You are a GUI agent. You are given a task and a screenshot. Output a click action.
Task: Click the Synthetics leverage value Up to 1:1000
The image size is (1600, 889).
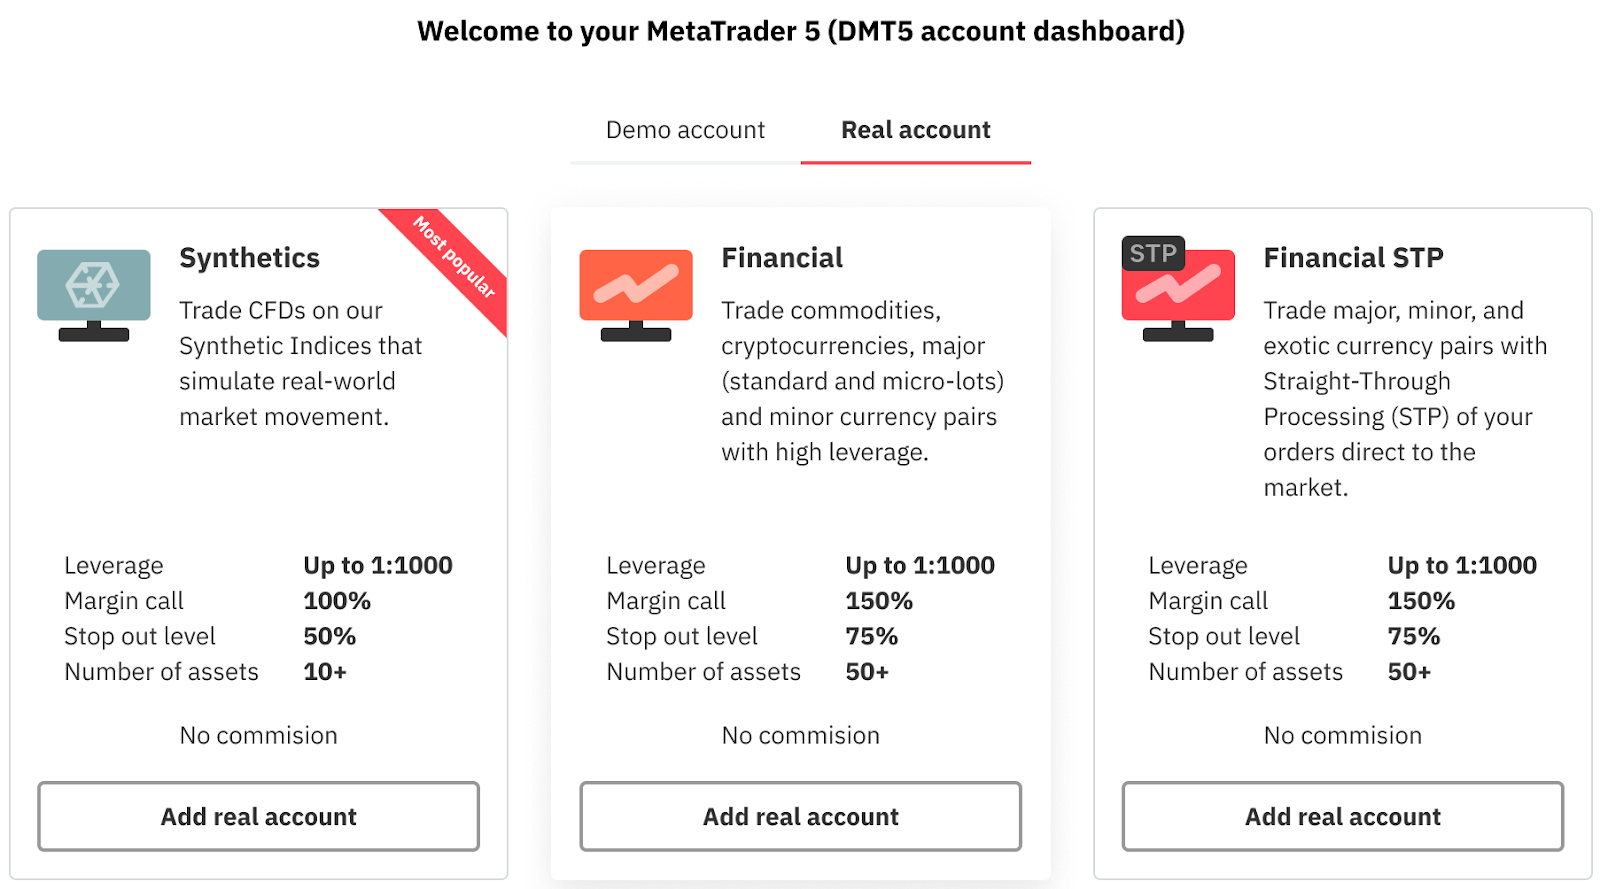click(378, 566)
